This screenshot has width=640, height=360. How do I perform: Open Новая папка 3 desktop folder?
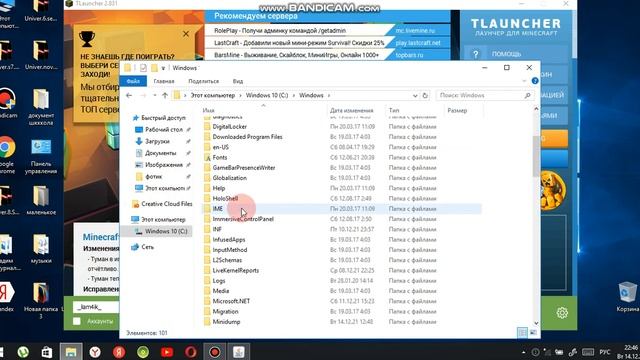click(x=41, y=300)
